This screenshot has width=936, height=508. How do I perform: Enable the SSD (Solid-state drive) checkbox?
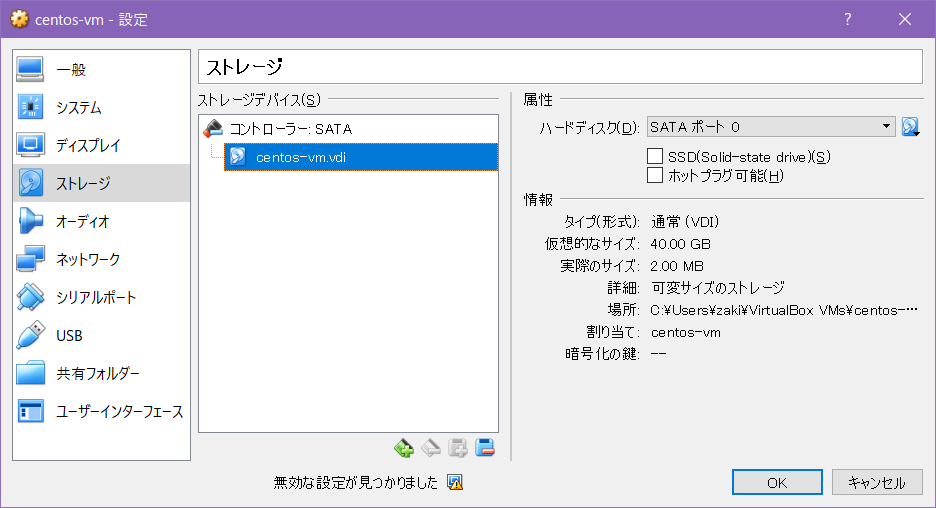tap(655, 156)
